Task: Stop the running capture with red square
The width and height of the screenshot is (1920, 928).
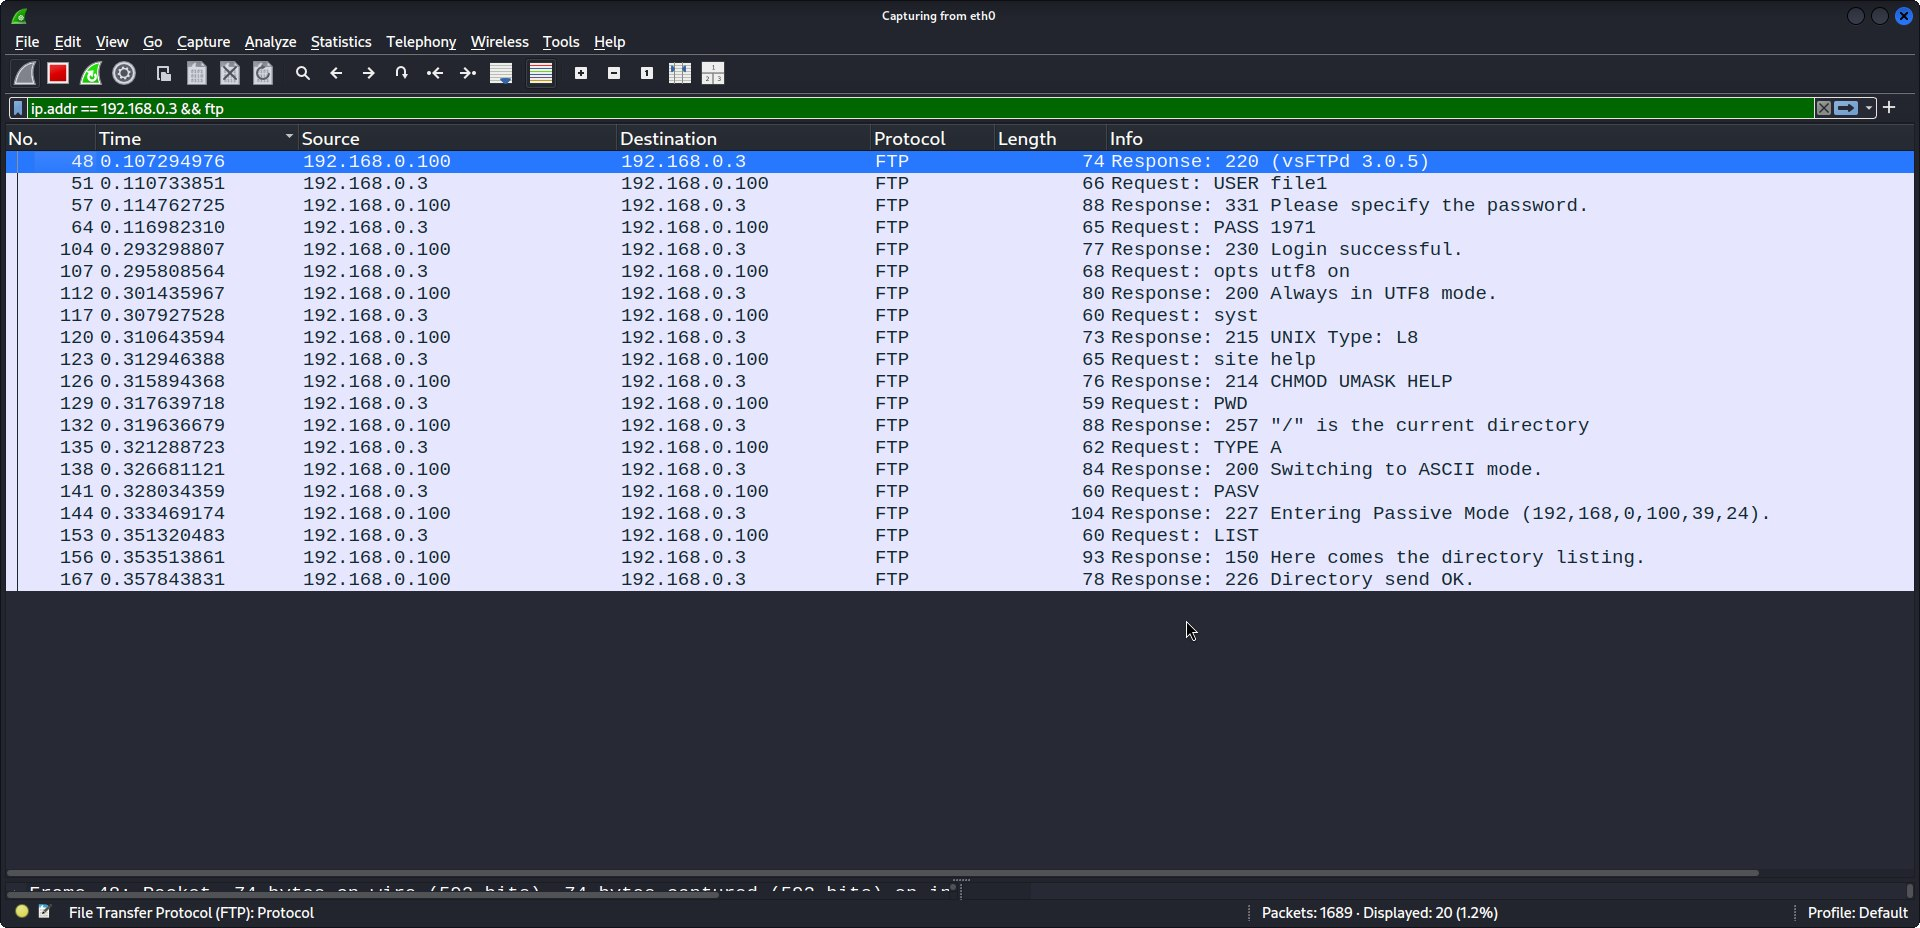Action: coord(58,73)
